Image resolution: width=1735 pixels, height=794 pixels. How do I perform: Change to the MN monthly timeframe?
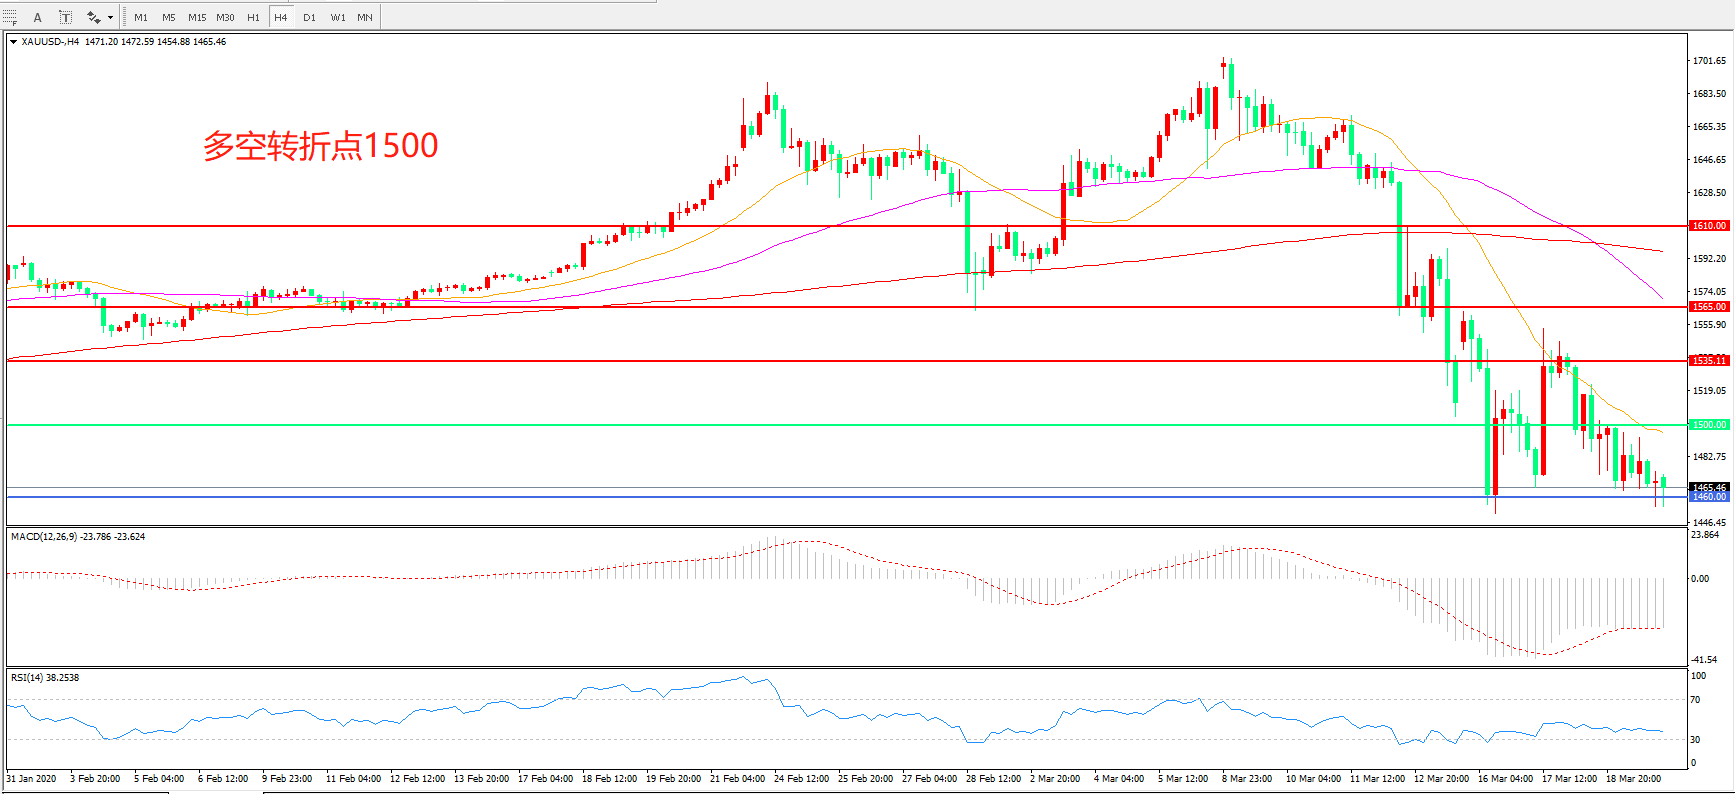click(x=365, y=17)
